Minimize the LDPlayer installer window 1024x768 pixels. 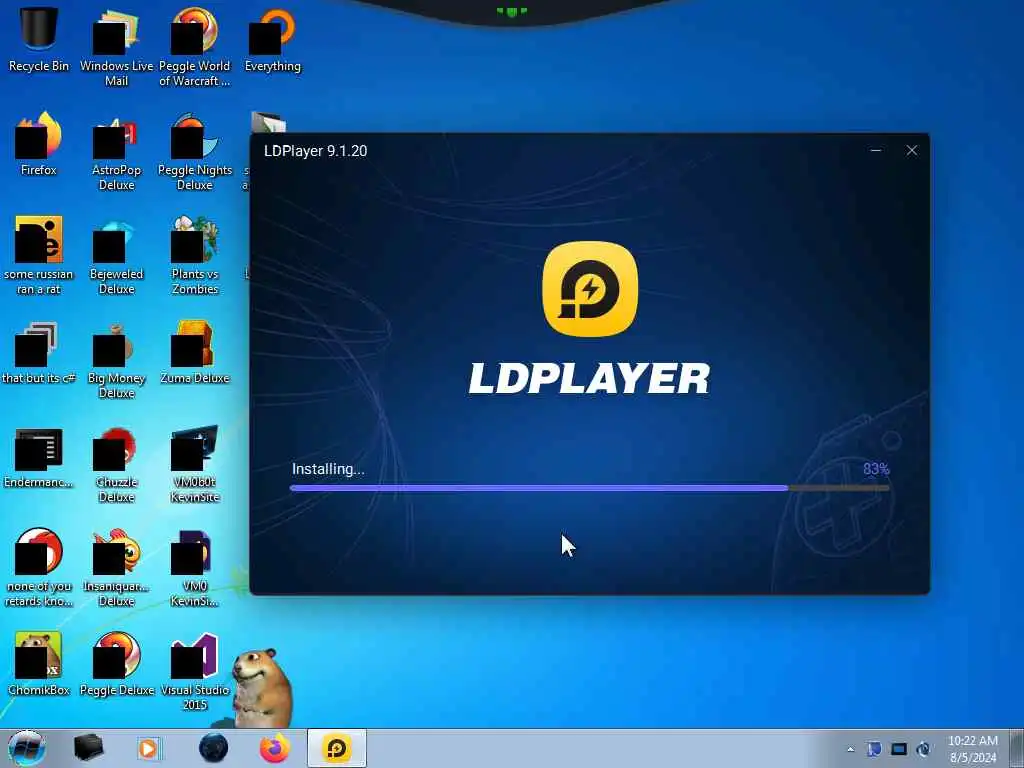pos(876,151)
